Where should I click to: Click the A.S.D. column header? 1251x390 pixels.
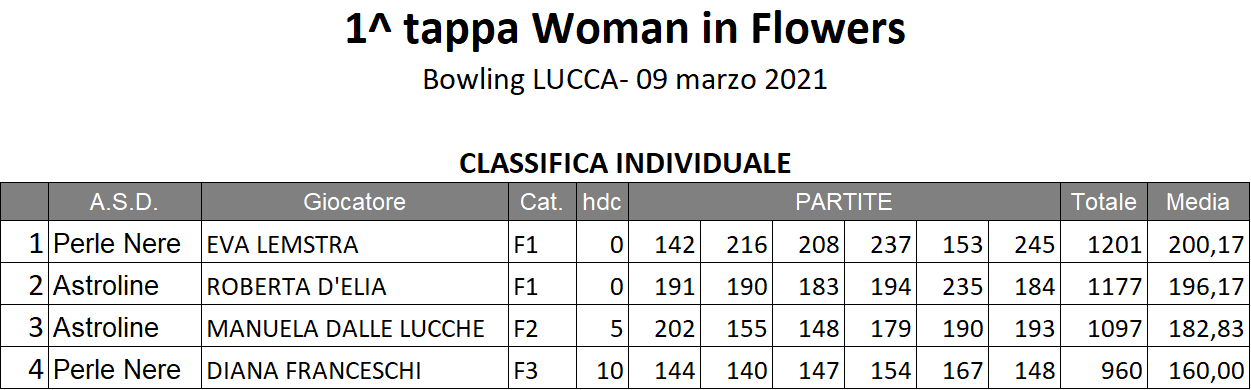pyautogui.click(x=124, y=202)
